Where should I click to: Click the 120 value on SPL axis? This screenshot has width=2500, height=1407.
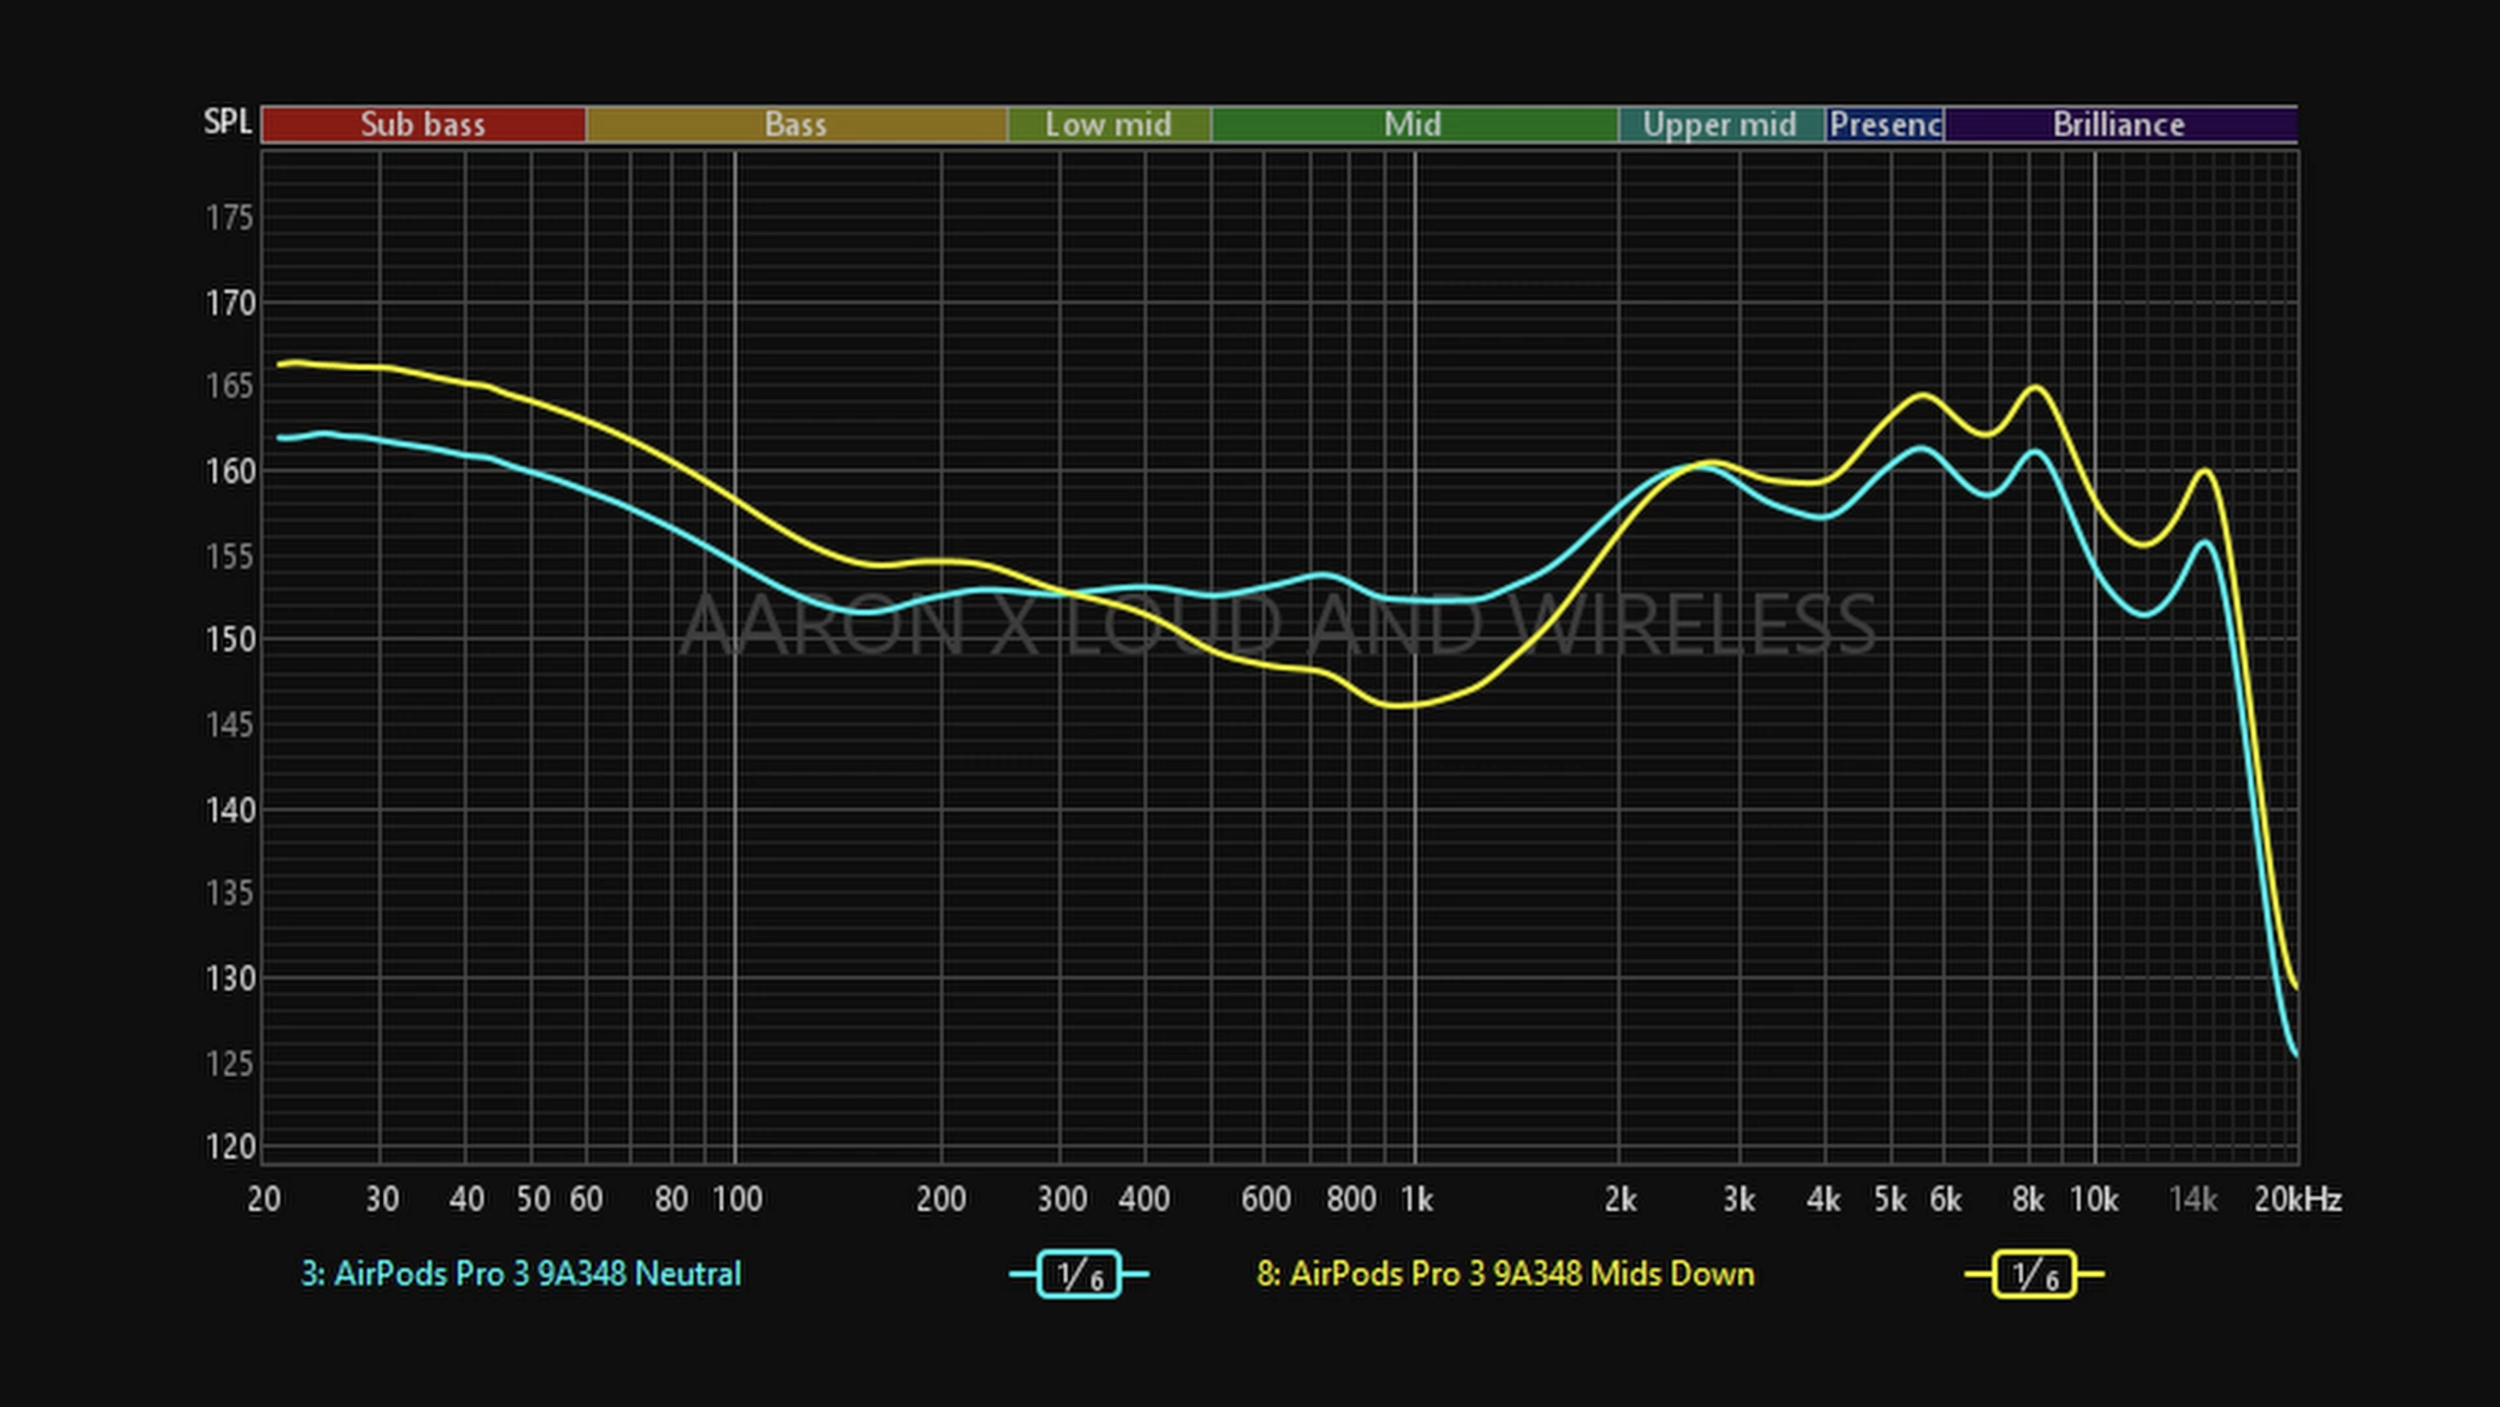[230, 1146]
